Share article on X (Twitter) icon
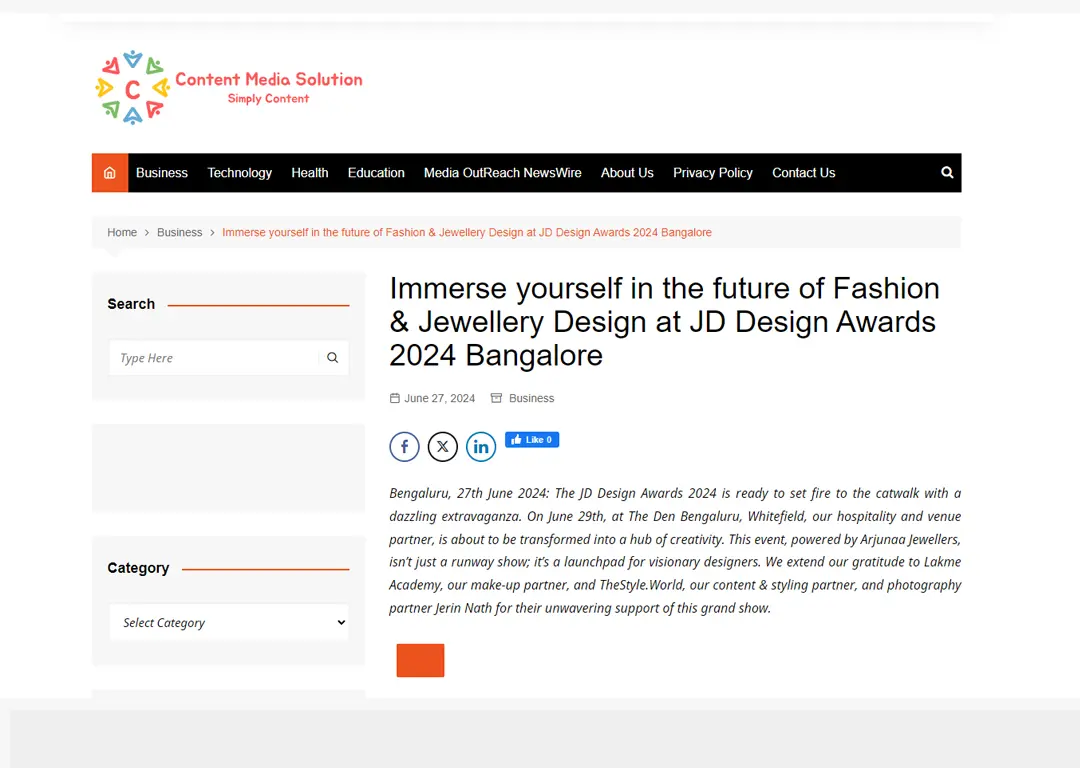The height and width of the screenshot is (768, 1080). 443,447
